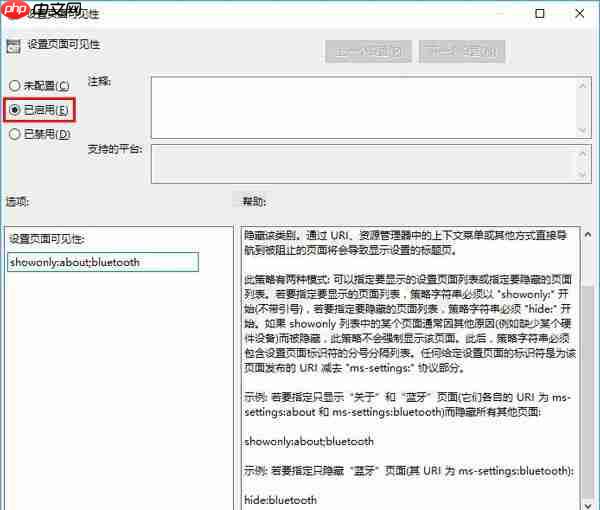Click the 选项: label
The width and height of the screenshot is (600, 510).
pyautogui.click(x=18, y=202)
